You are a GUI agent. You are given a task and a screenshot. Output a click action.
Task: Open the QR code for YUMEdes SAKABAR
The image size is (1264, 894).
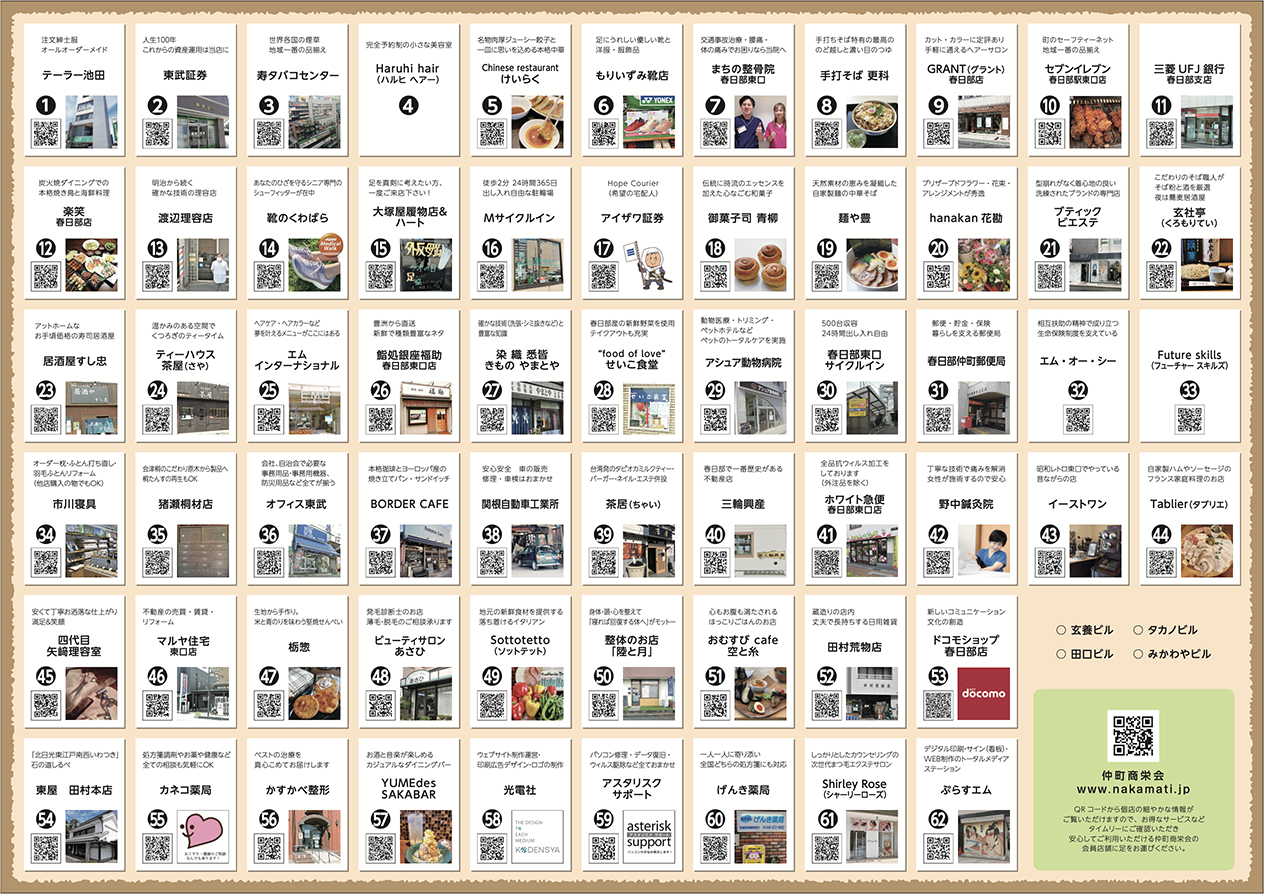[x=381, y=848]
